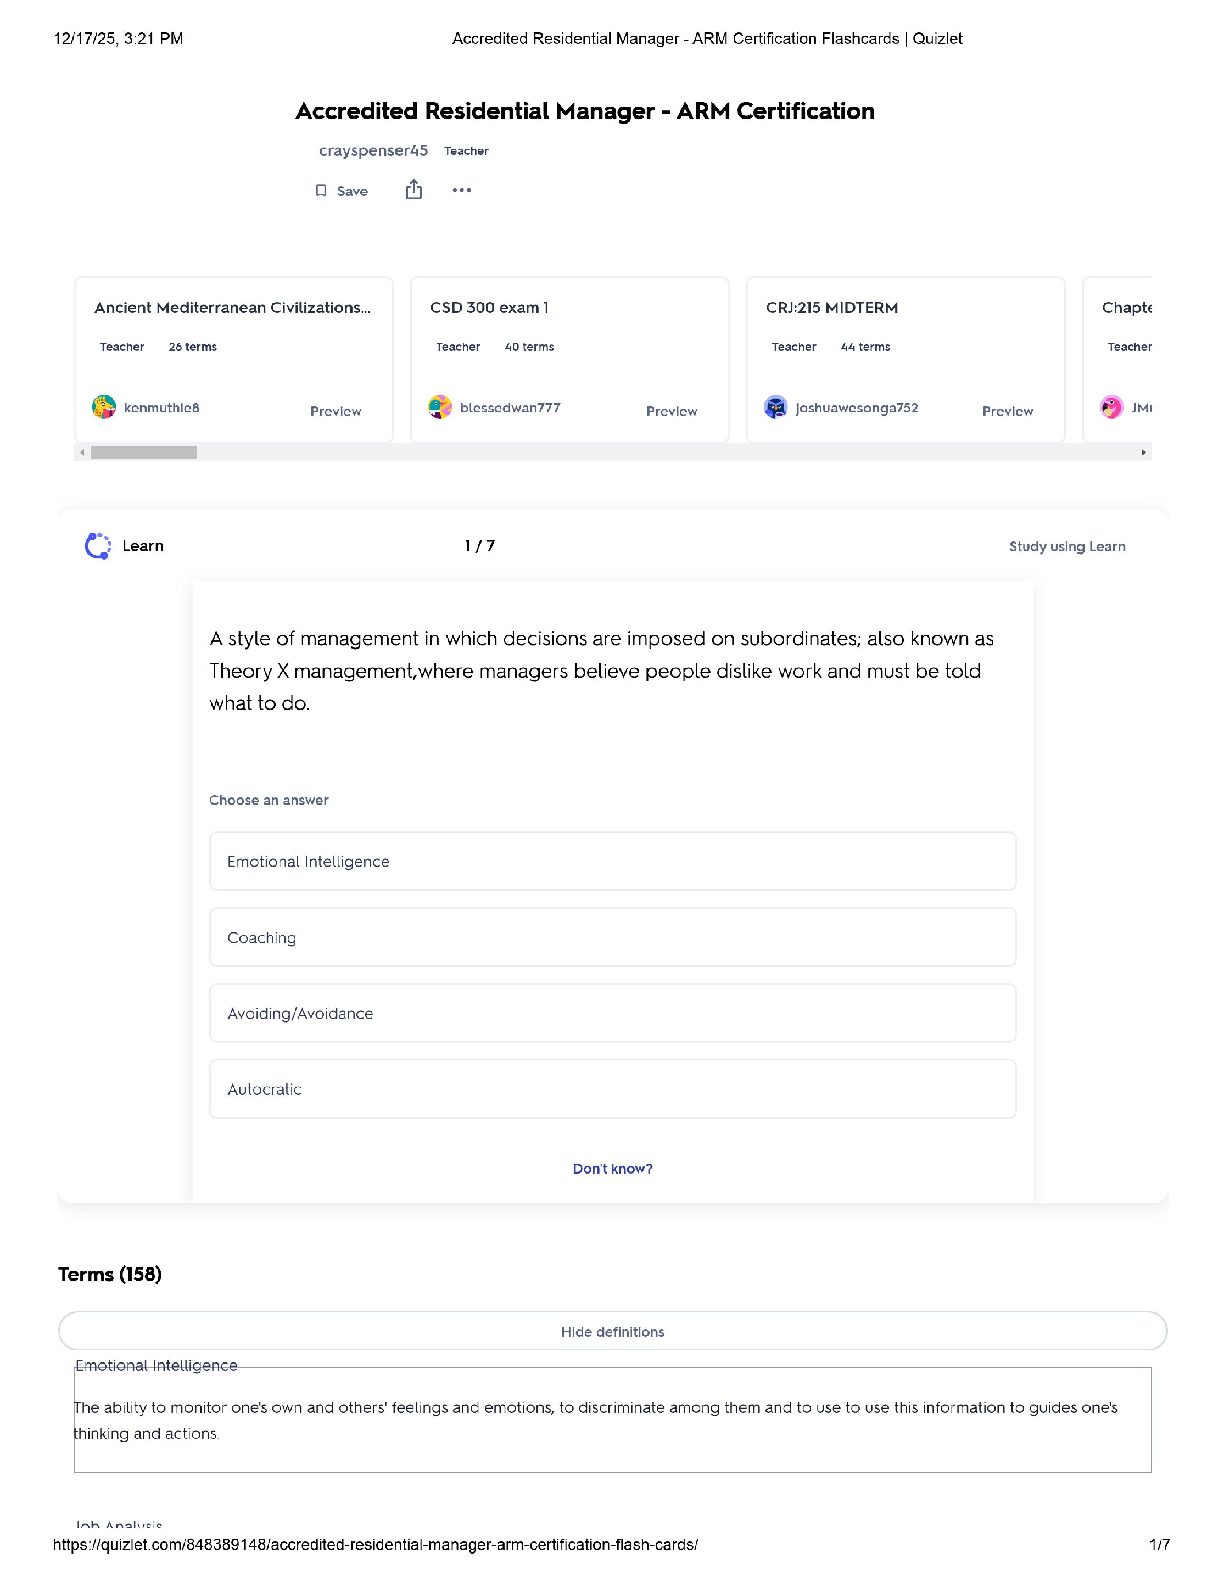
Task: Open Study using Learn
Action: coord(1066,546)
